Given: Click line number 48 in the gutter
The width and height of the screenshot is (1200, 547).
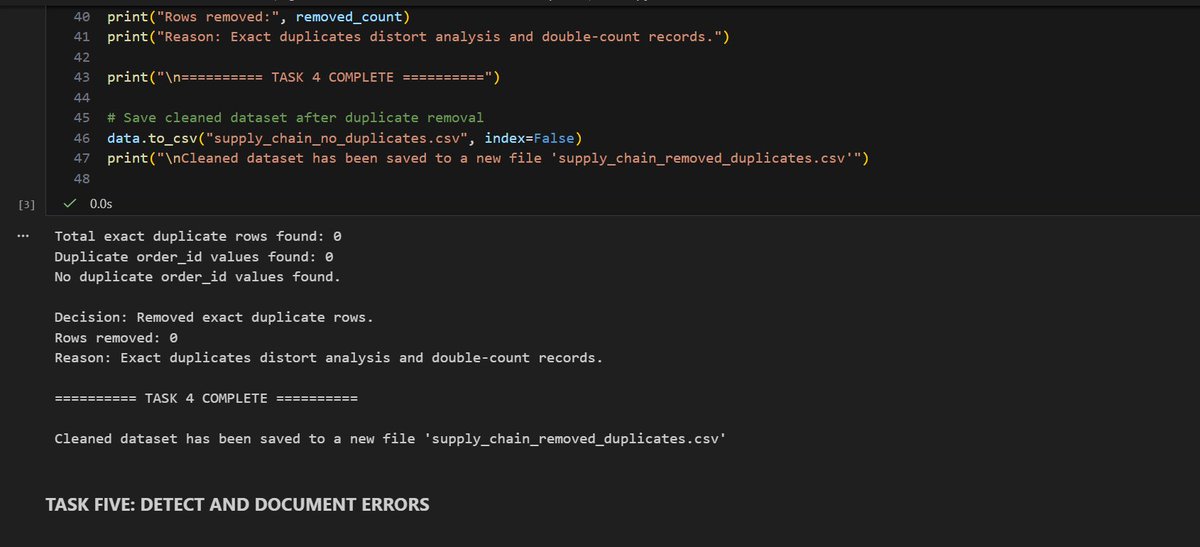Looking at the screenshot, I should pyautogui.click(x=82, y=178).
